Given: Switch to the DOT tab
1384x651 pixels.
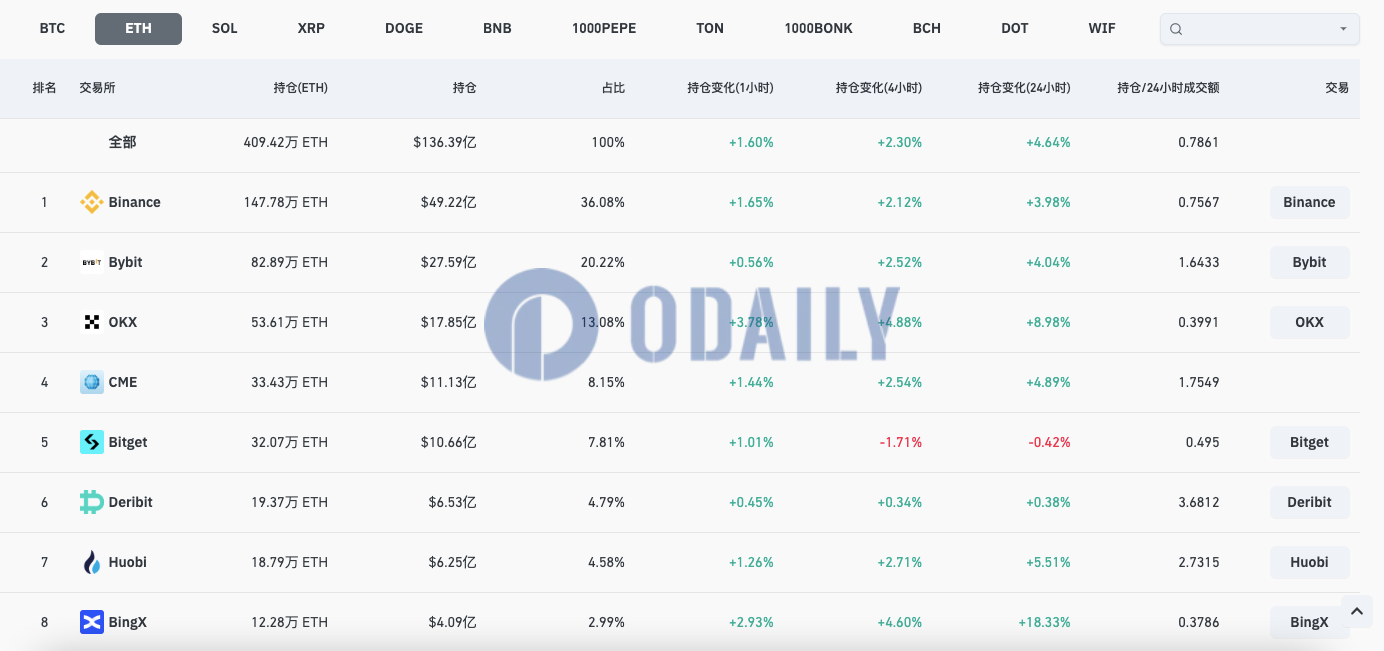Looking at the screenshot, I should (1015, 29).
